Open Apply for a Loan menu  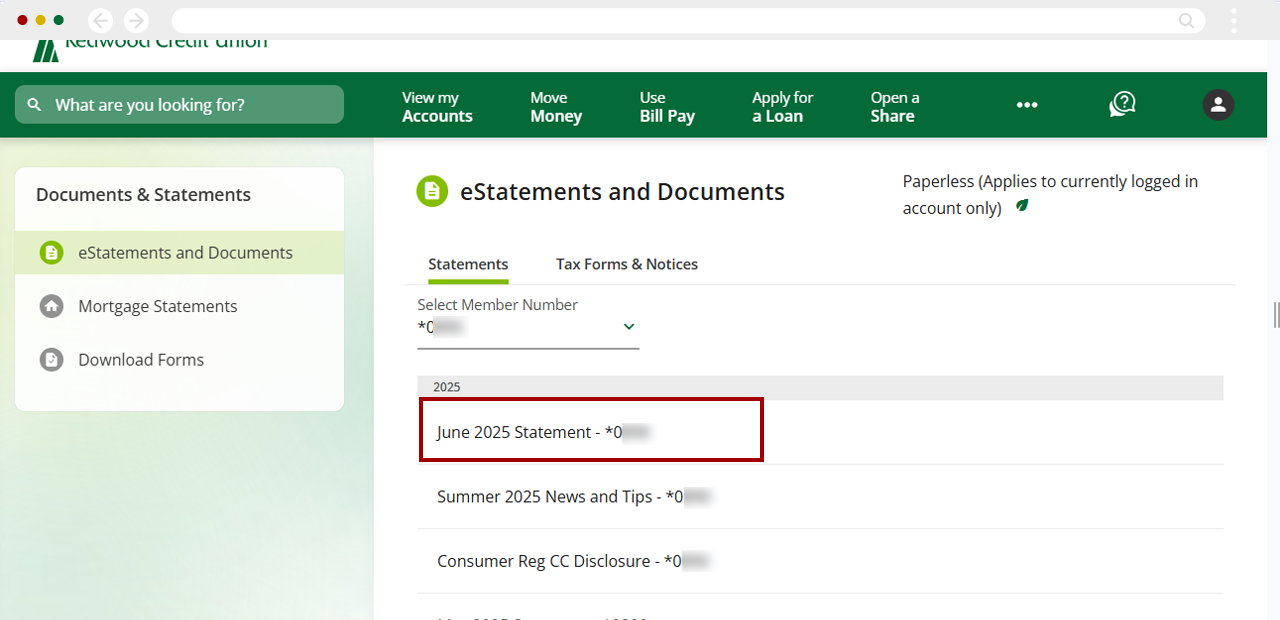click(782, 107)
